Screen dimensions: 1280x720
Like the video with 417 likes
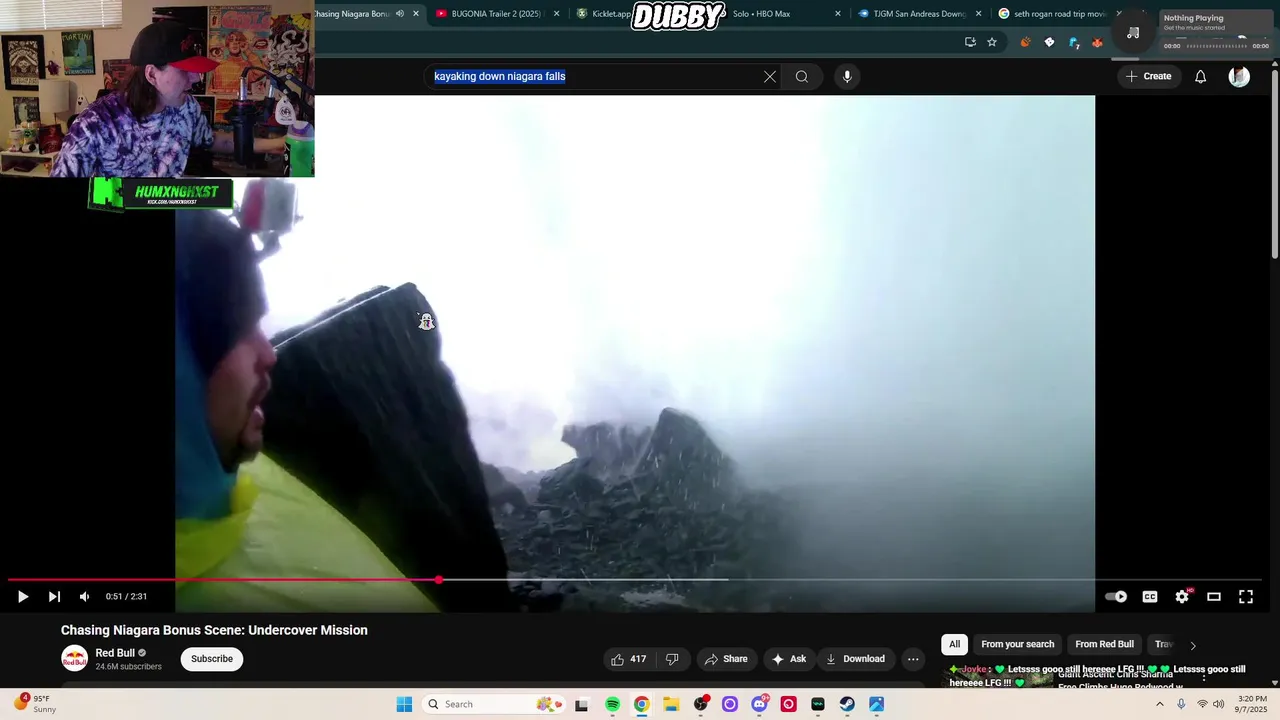pos(629,659)
